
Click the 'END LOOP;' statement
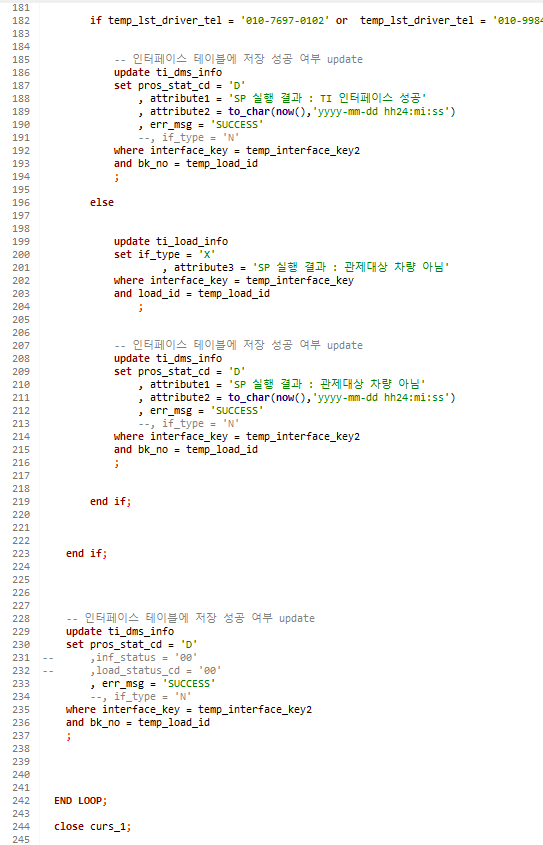[80, 801]
